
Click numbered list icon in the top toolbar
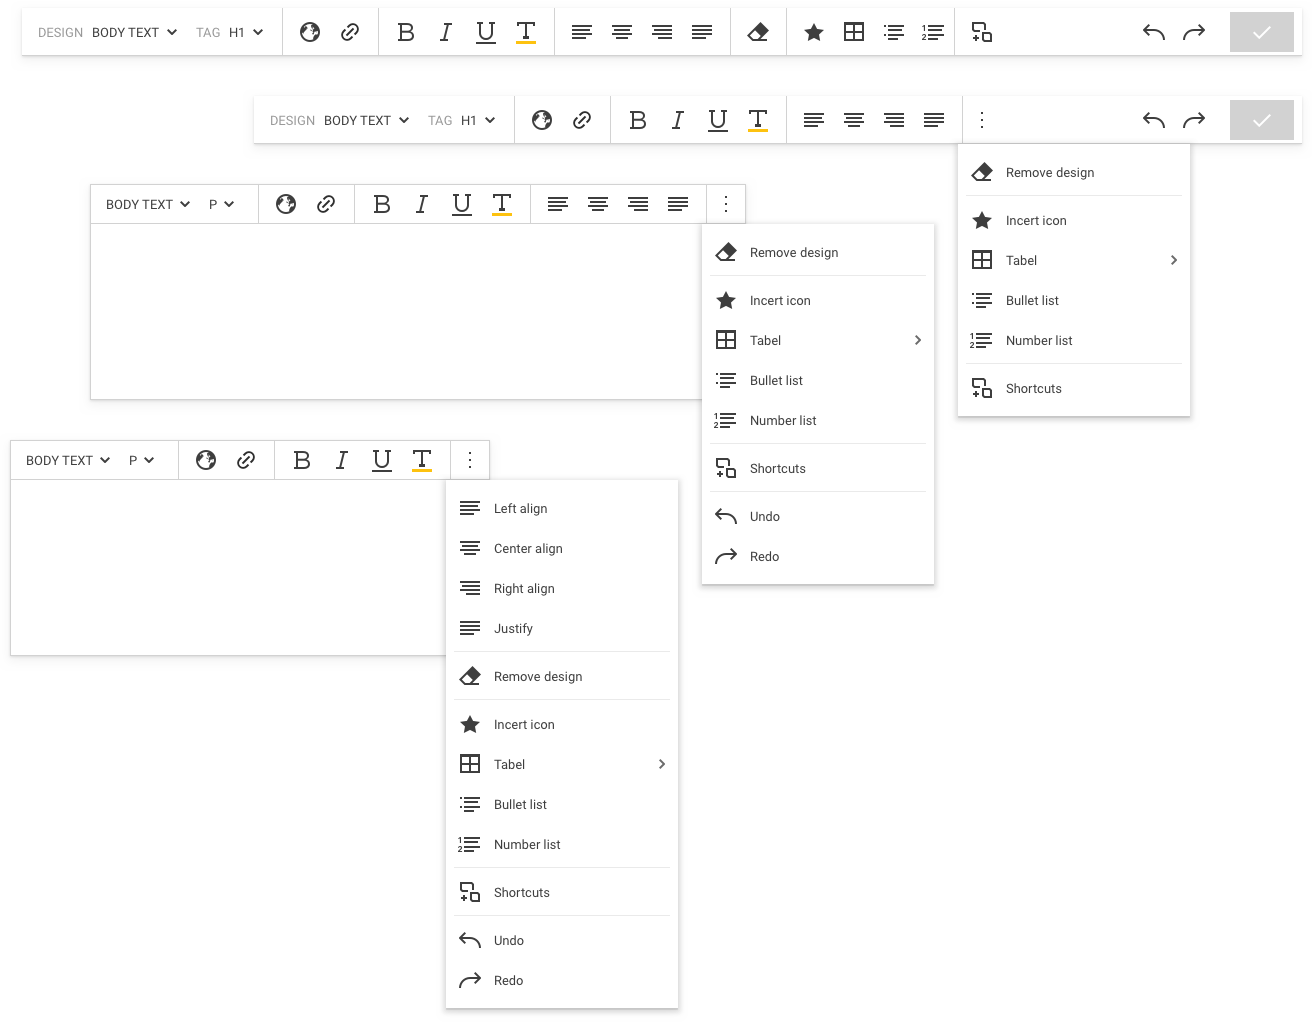[932, 32]
